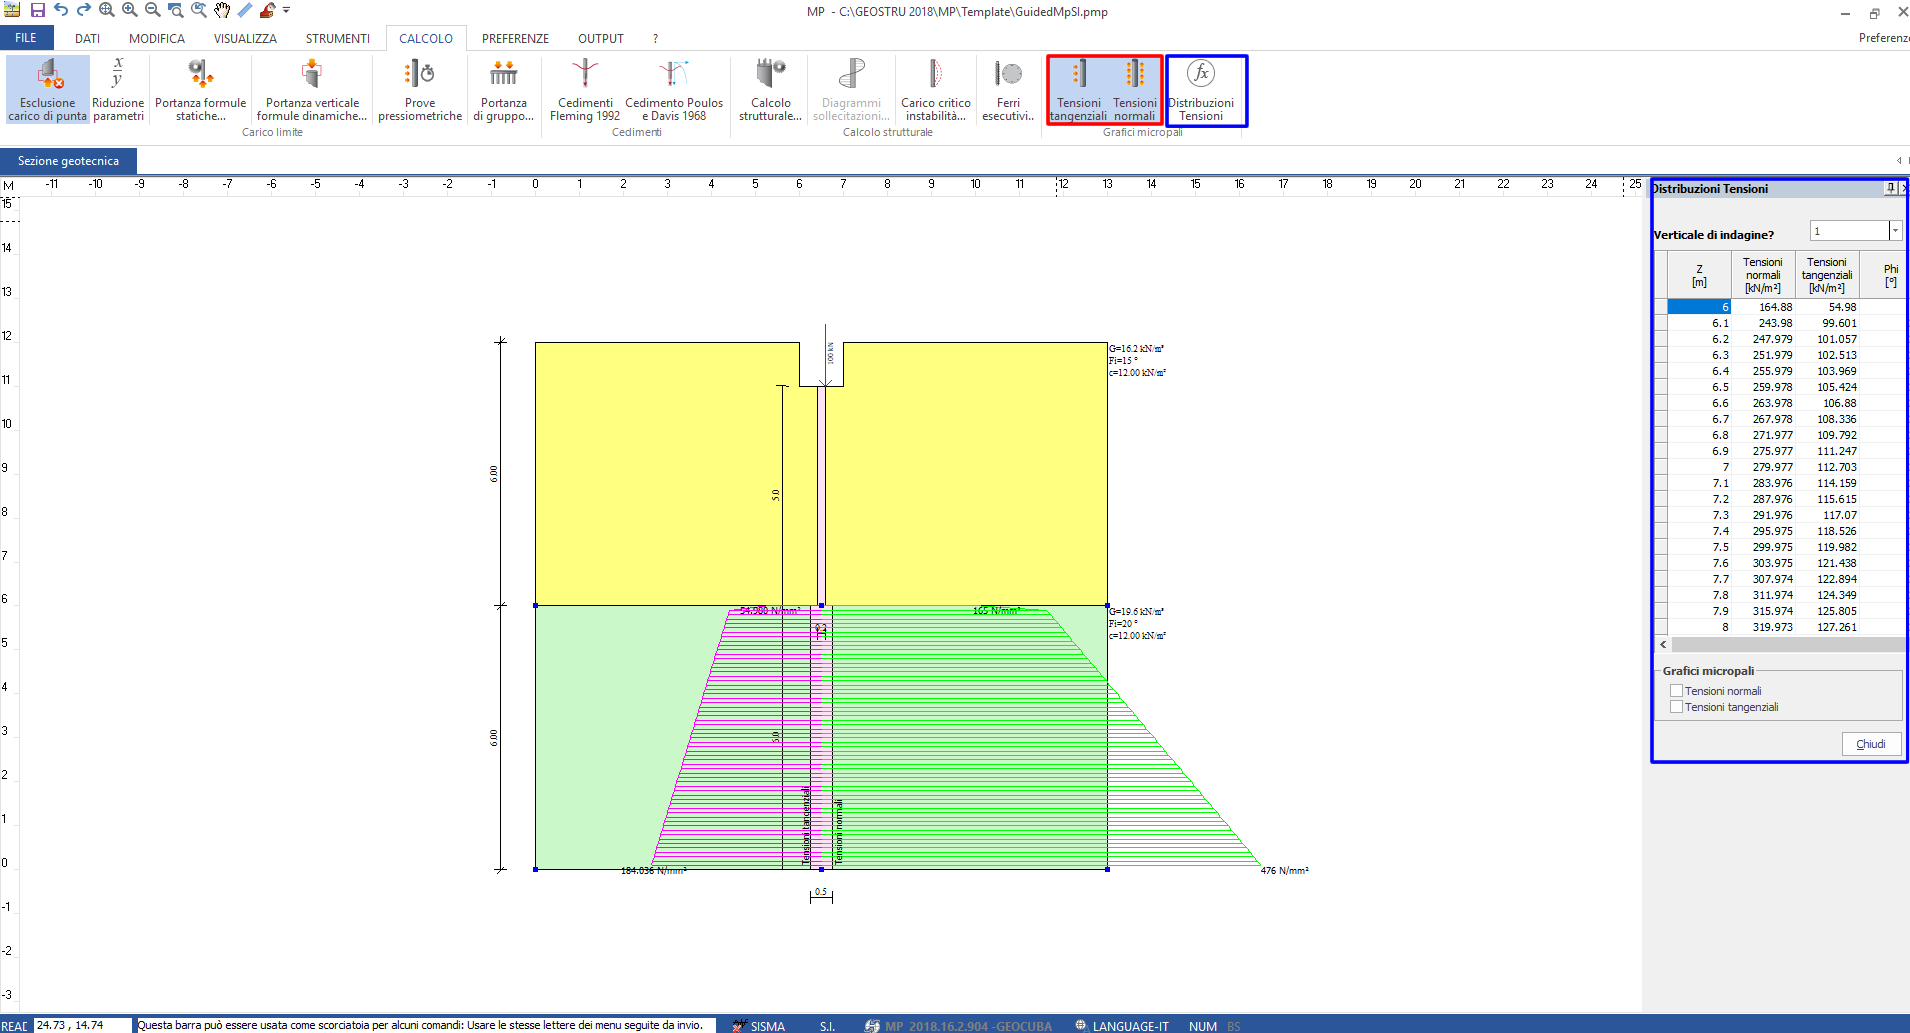Switch to the DATI ribbon tab

(87, 39)
